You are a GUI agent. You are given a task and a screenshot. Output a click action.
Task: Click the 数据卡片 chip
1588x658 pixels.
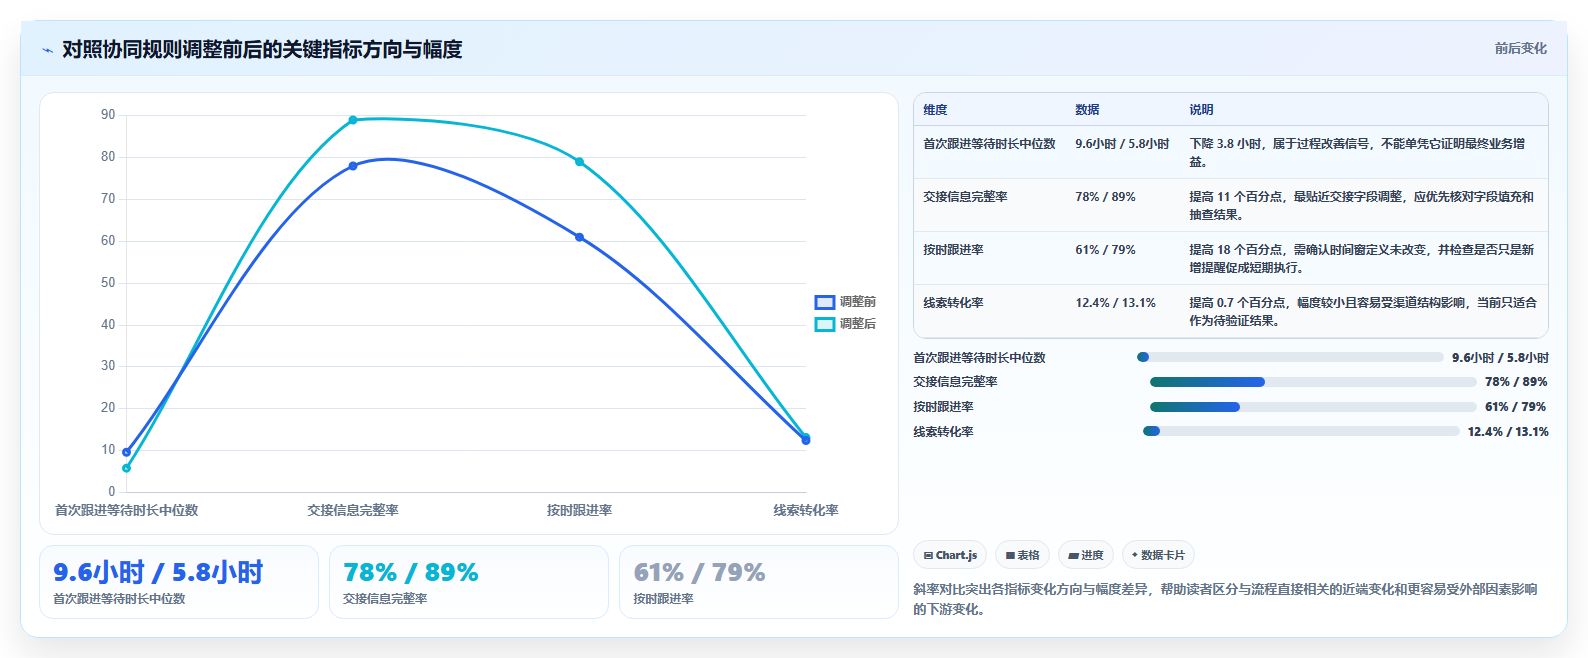tap(1158, 555)
